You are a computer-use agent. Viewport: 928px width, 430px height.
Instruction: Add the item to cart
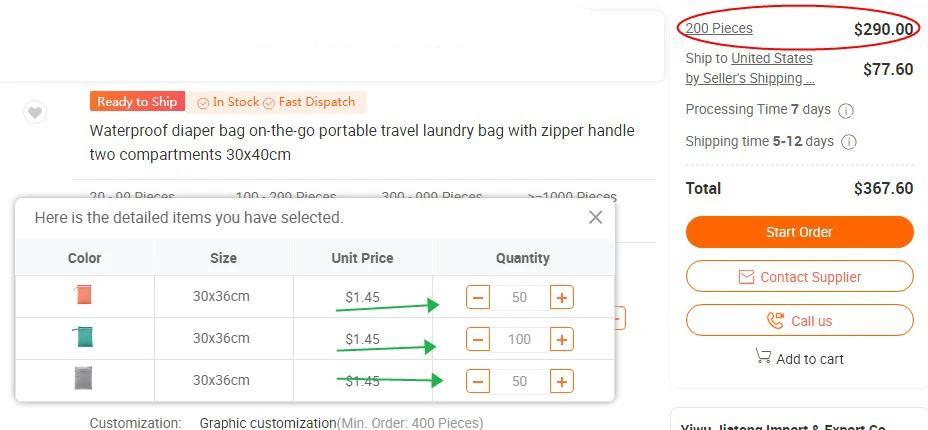799,358
